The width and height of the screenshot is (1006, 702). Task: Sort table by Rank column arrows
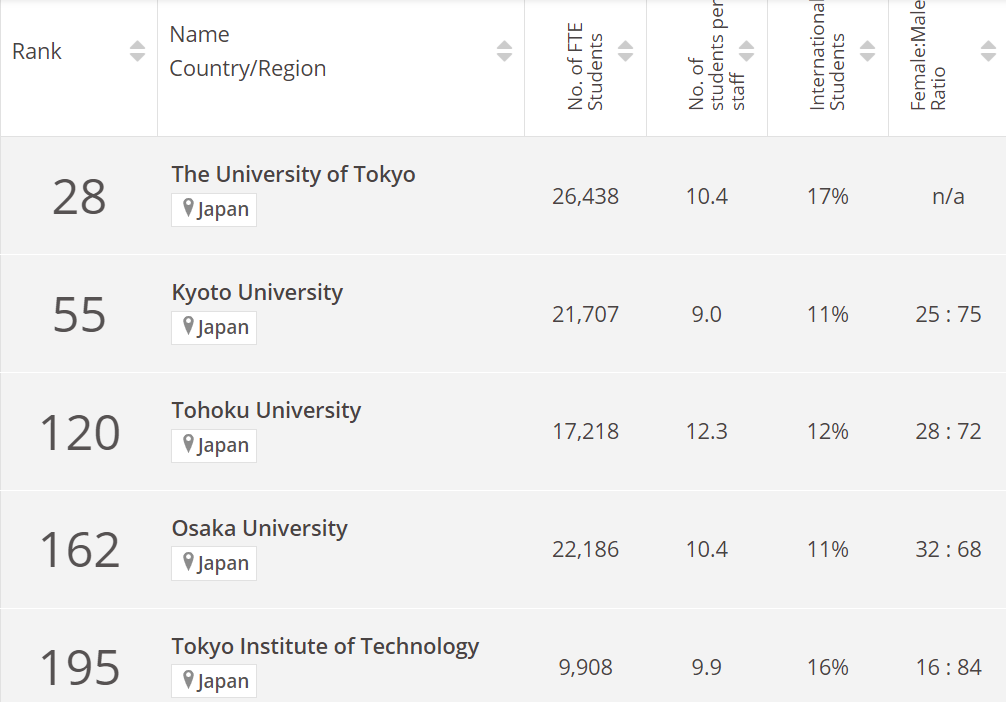click(137, 51)
